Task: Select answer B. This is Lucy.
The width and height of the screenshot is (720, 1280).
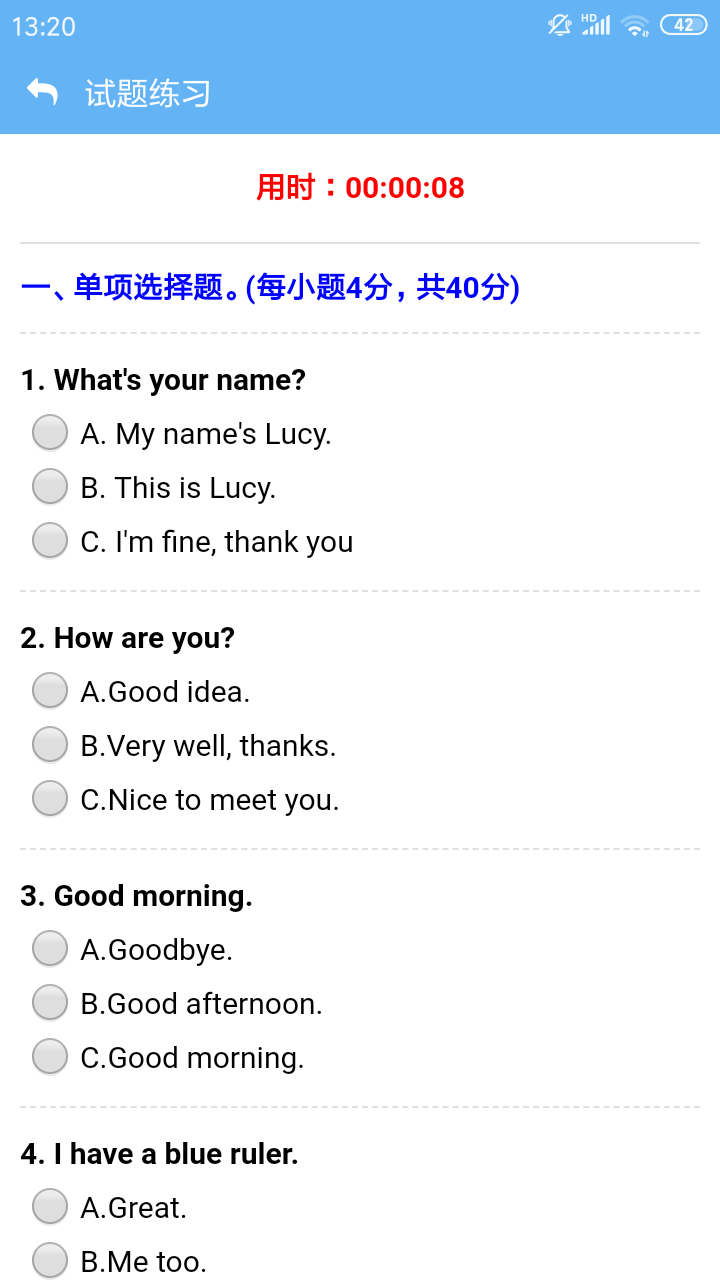Action: 50,487
